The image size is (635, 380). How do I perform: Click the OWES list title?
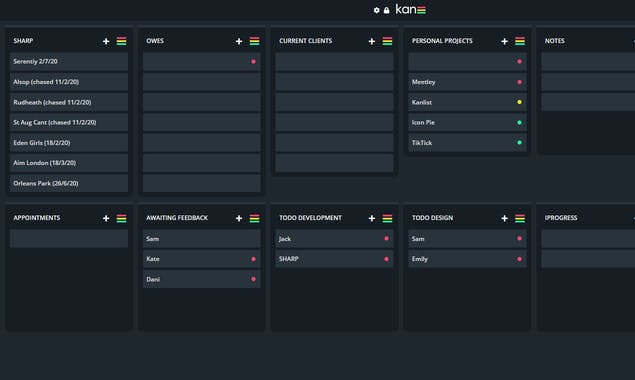(x=155, y=41)
